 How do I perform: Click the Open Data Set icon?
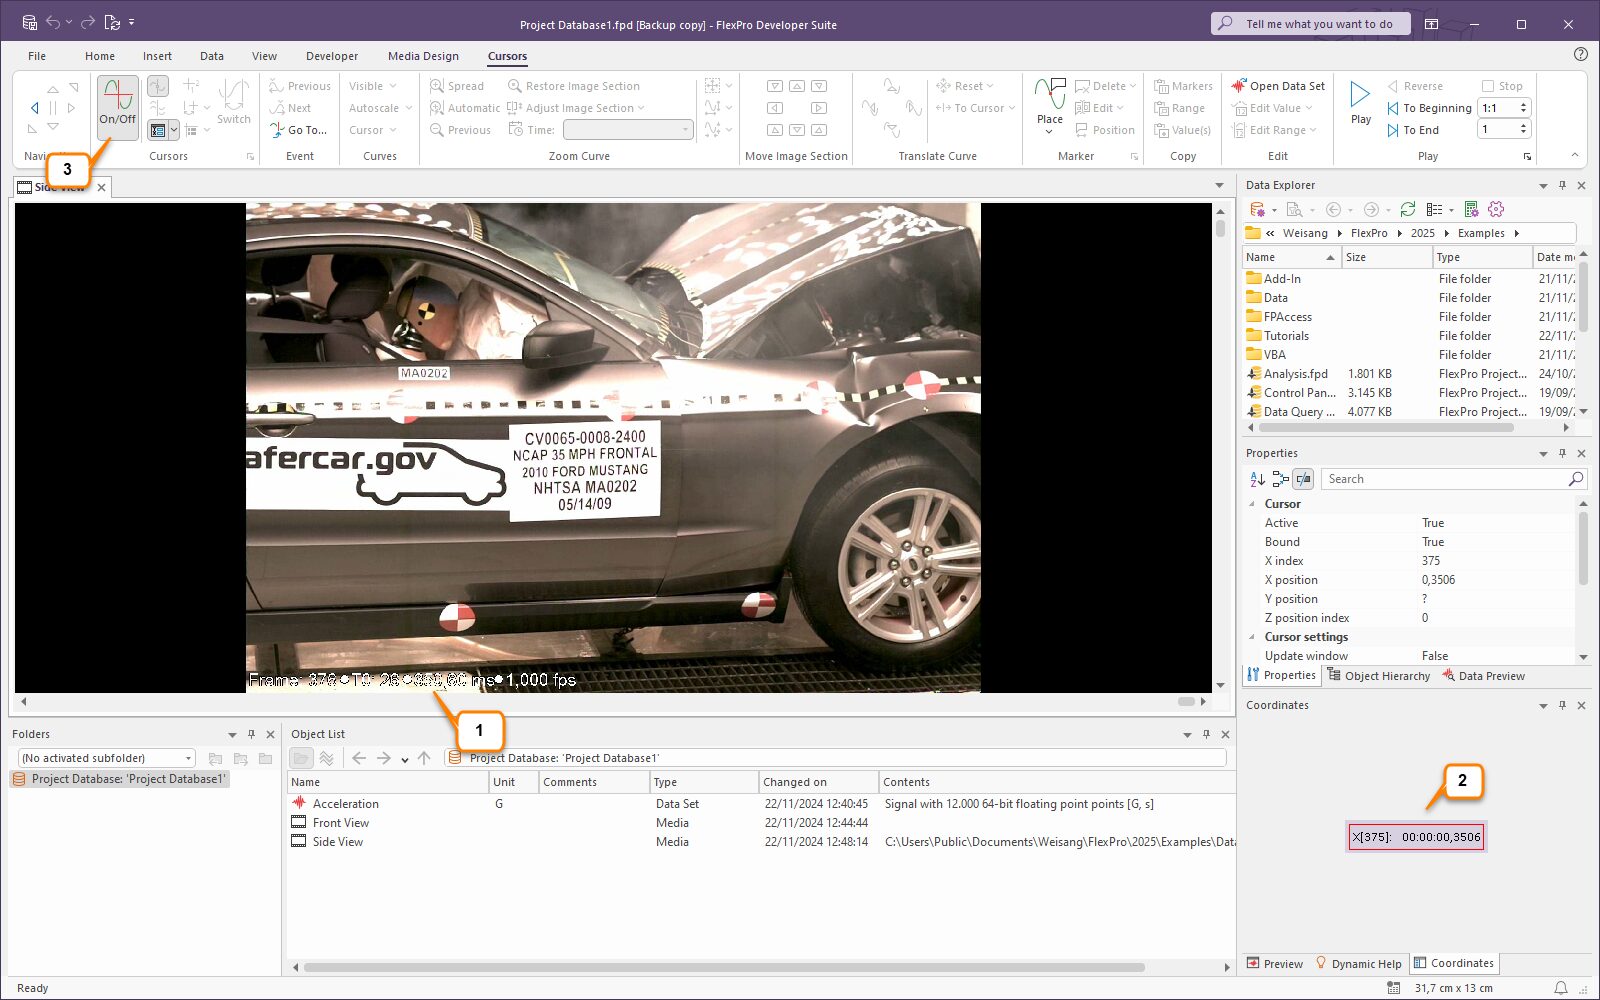(1239, 86)
